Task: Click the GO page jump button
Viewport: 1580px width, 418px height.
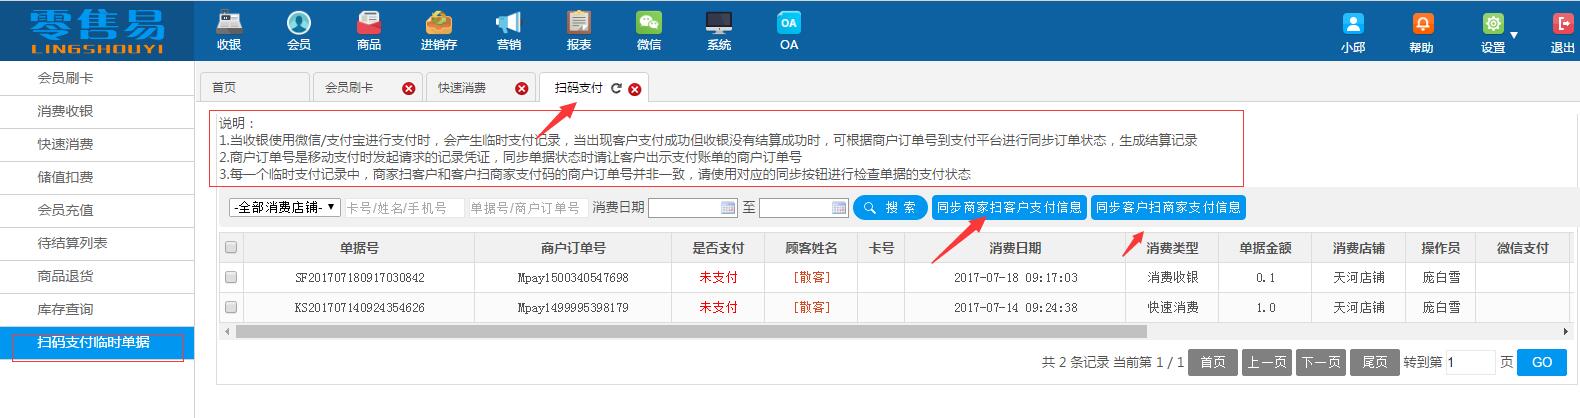Action: point(1542,362)
